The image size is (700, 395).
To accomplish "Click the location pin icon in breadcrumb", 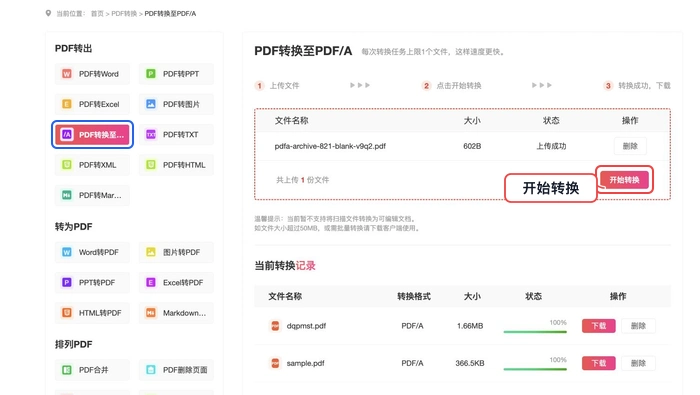I will pos(48,13).
